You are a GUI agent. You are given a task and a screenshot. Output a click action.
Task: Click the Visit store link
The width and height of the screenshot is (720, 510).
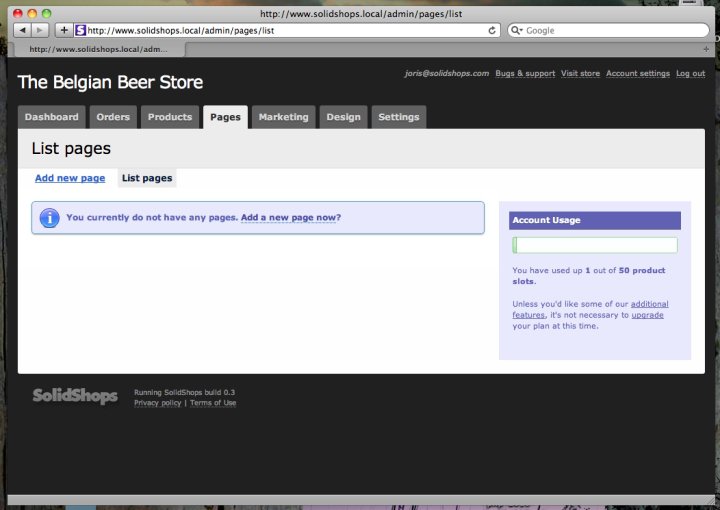pos(580,73)
